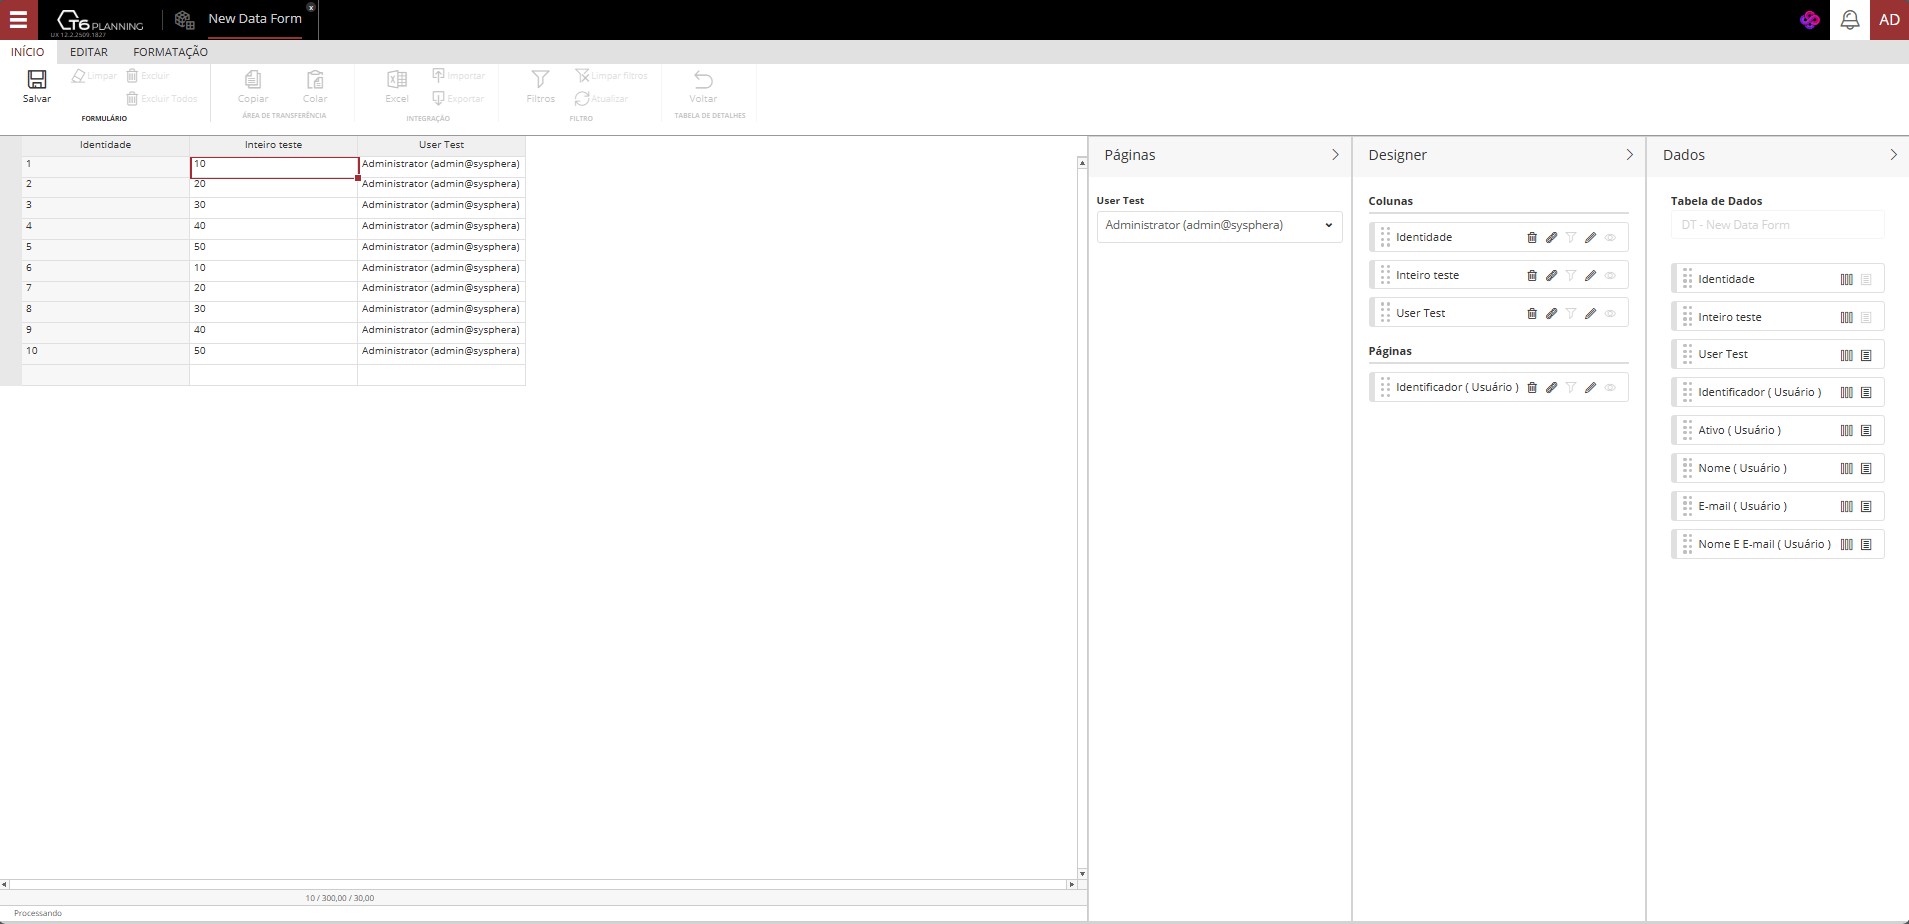Toggle visibility eye for Identificador (Usuário) page
This screenshot has width=1909, height=924.
1610,388
